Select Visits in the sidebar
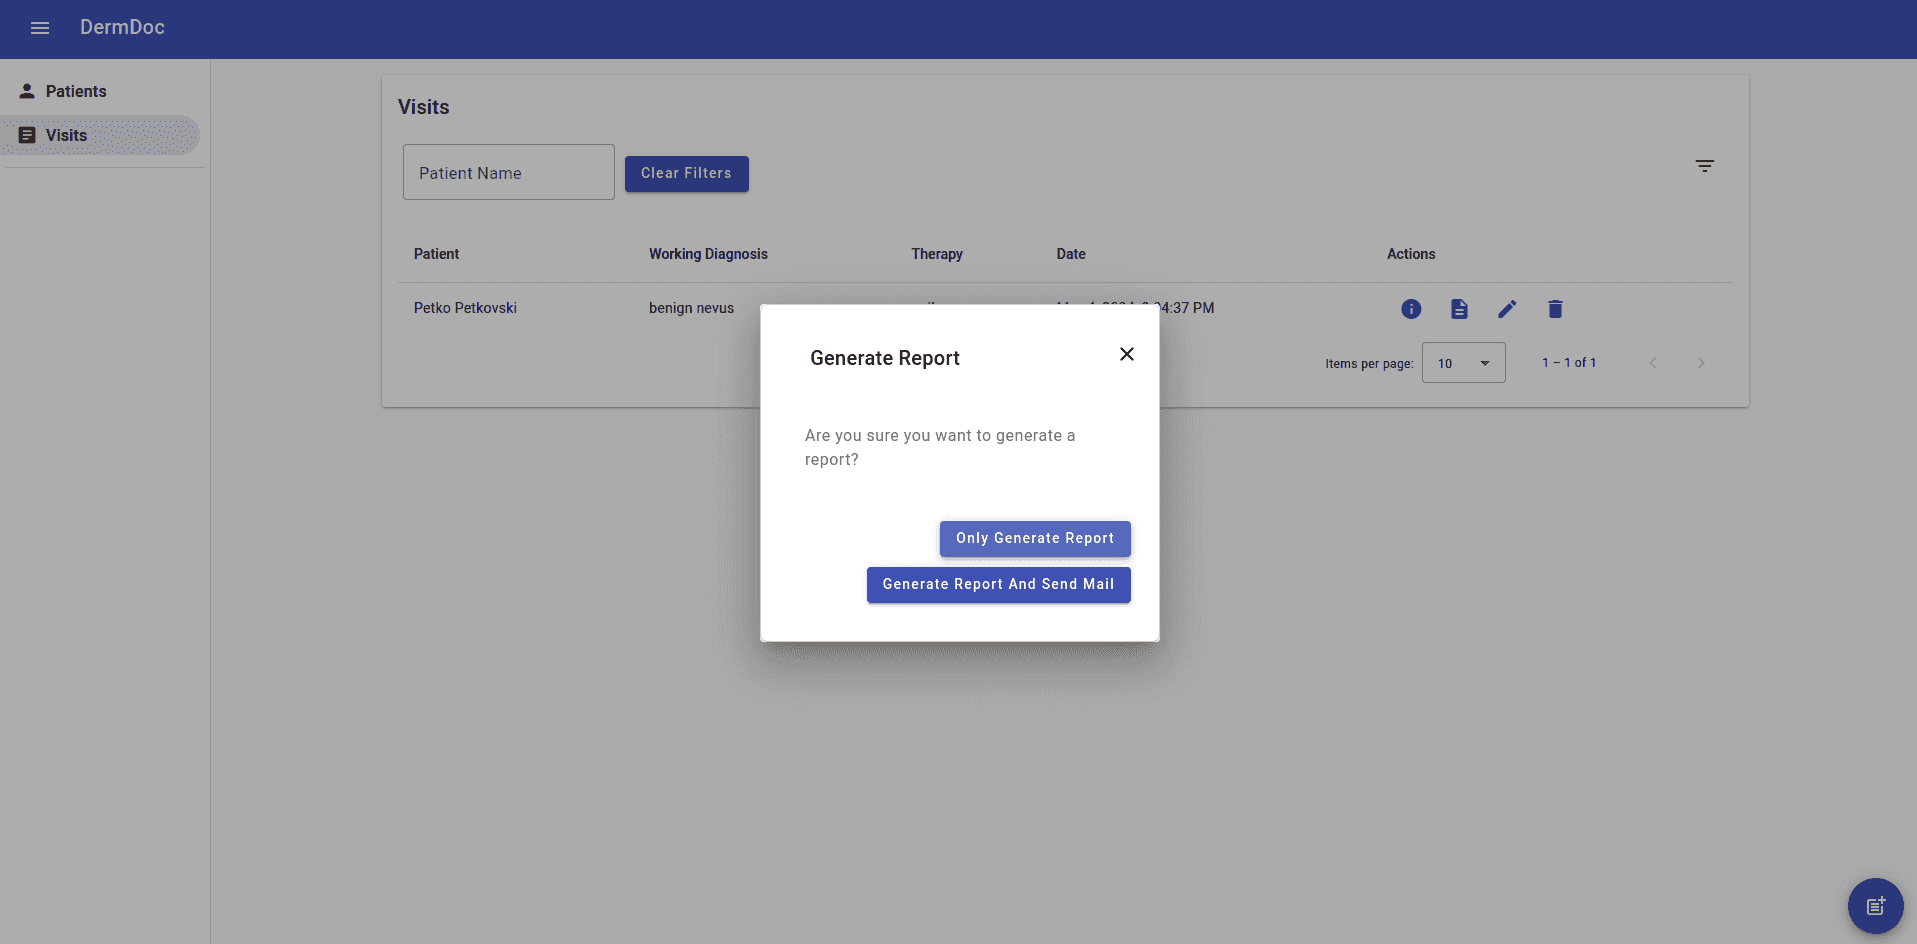Screen dimensions: 1917x944 click(x=67, y=135)
